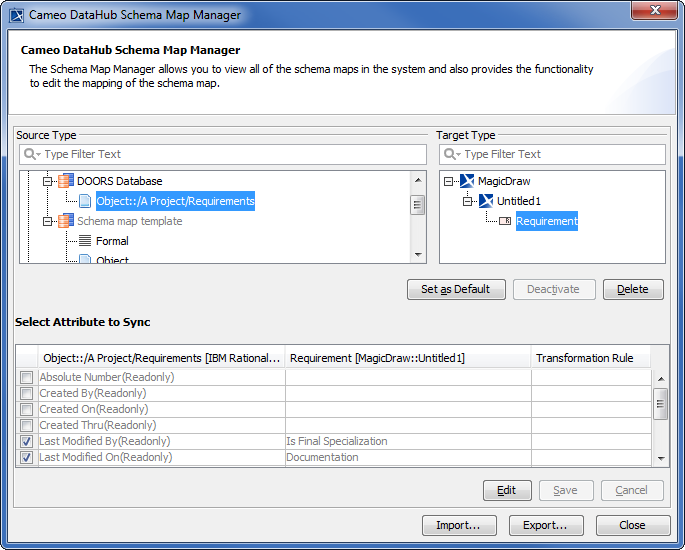Viewport: 685px width, 550px height.
Task: Click the Object::/A Project/Requirements column header
Action: coord(161,358)
